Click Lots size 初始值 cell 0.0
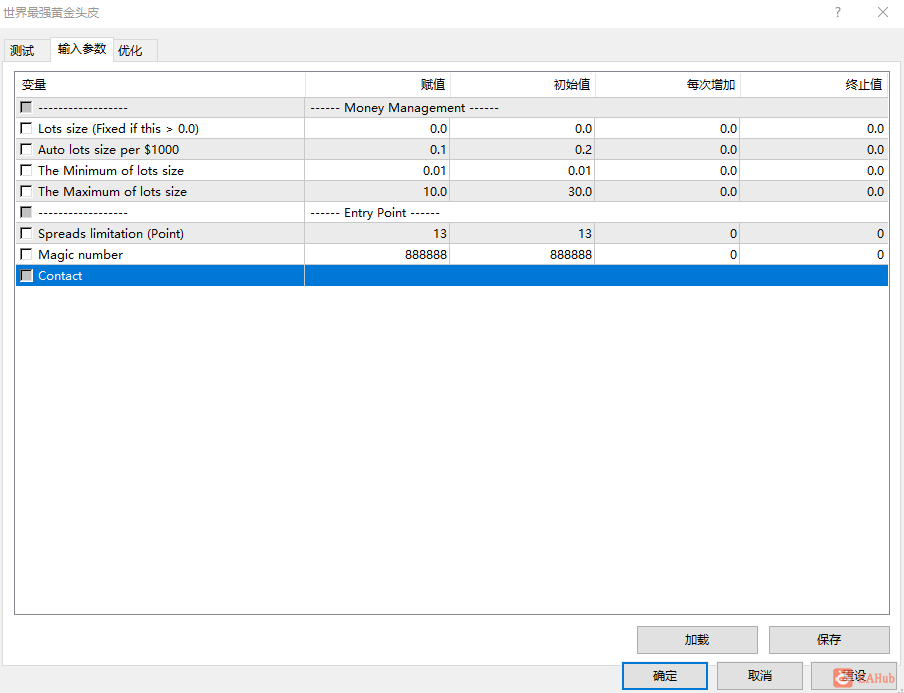904x693 pixels. pyautogui.click(x=523, y=129)
